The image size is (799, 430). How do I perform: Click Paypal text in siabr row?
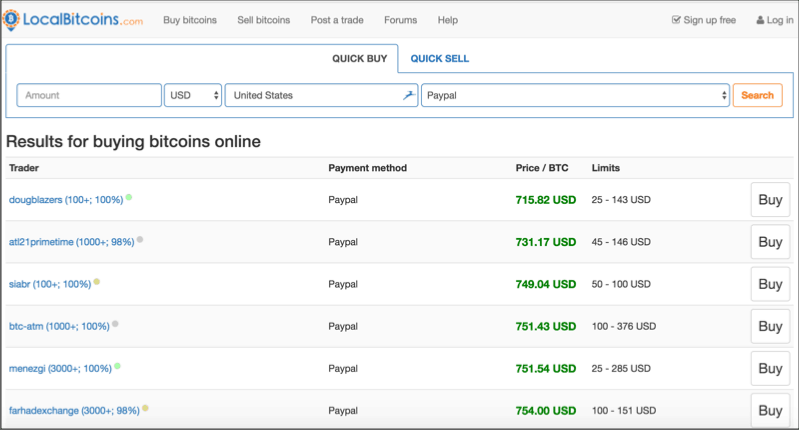click(343, 284)
